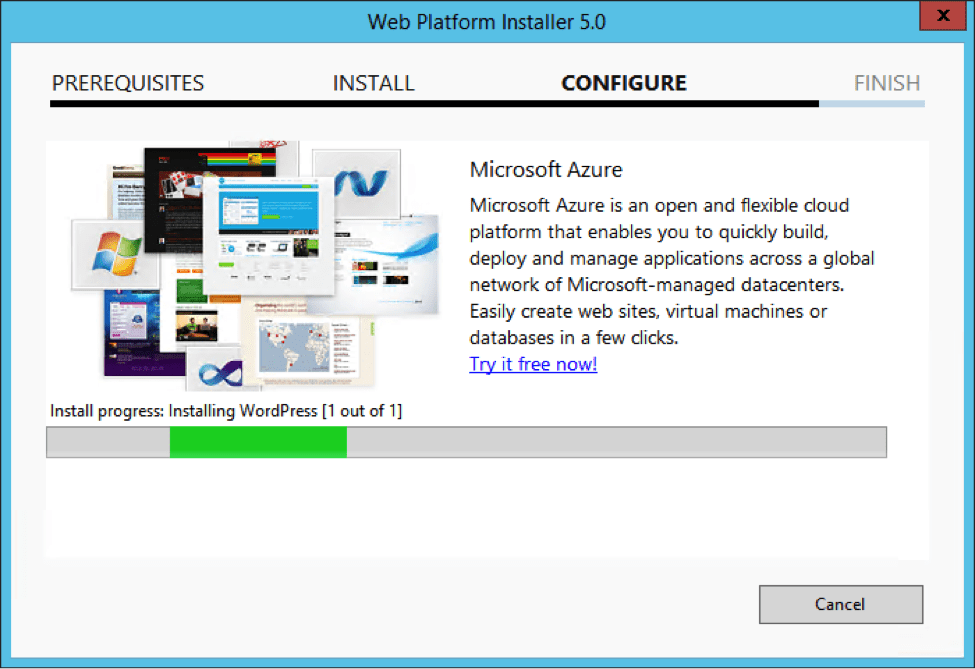The width and height of the screenshot is (975, 669).
Task: Click the green install progress bar
Action: pyautogui.click(x=258, y=441)
